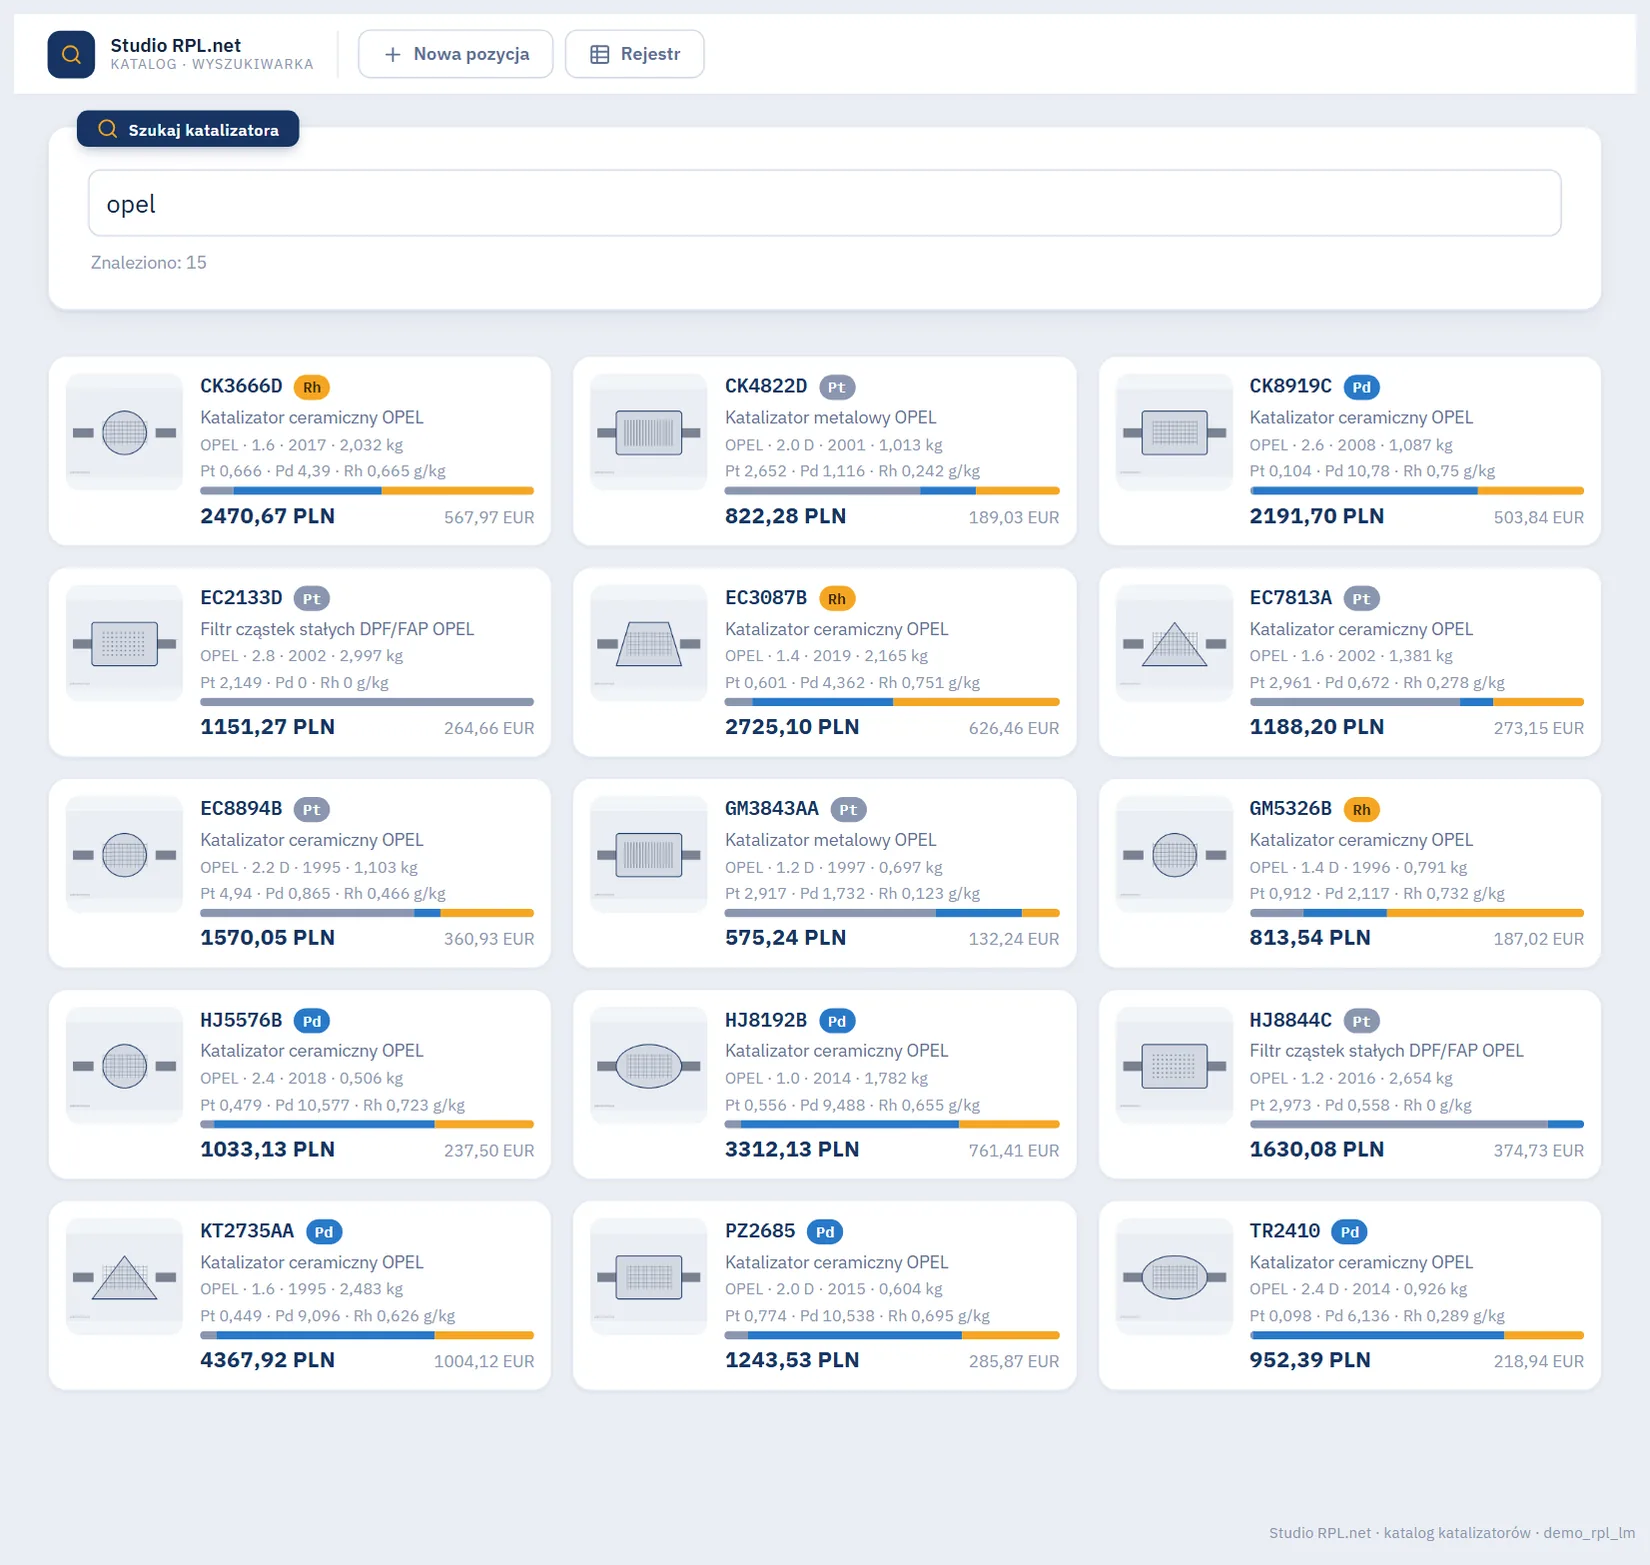
Task: Open the Nowa pozycja form
Action: point(455,54)
